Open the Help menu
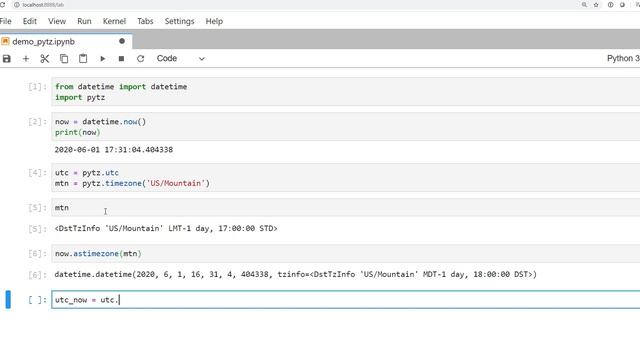The height and width of the screenshot is (360, 640). (214, 21)
